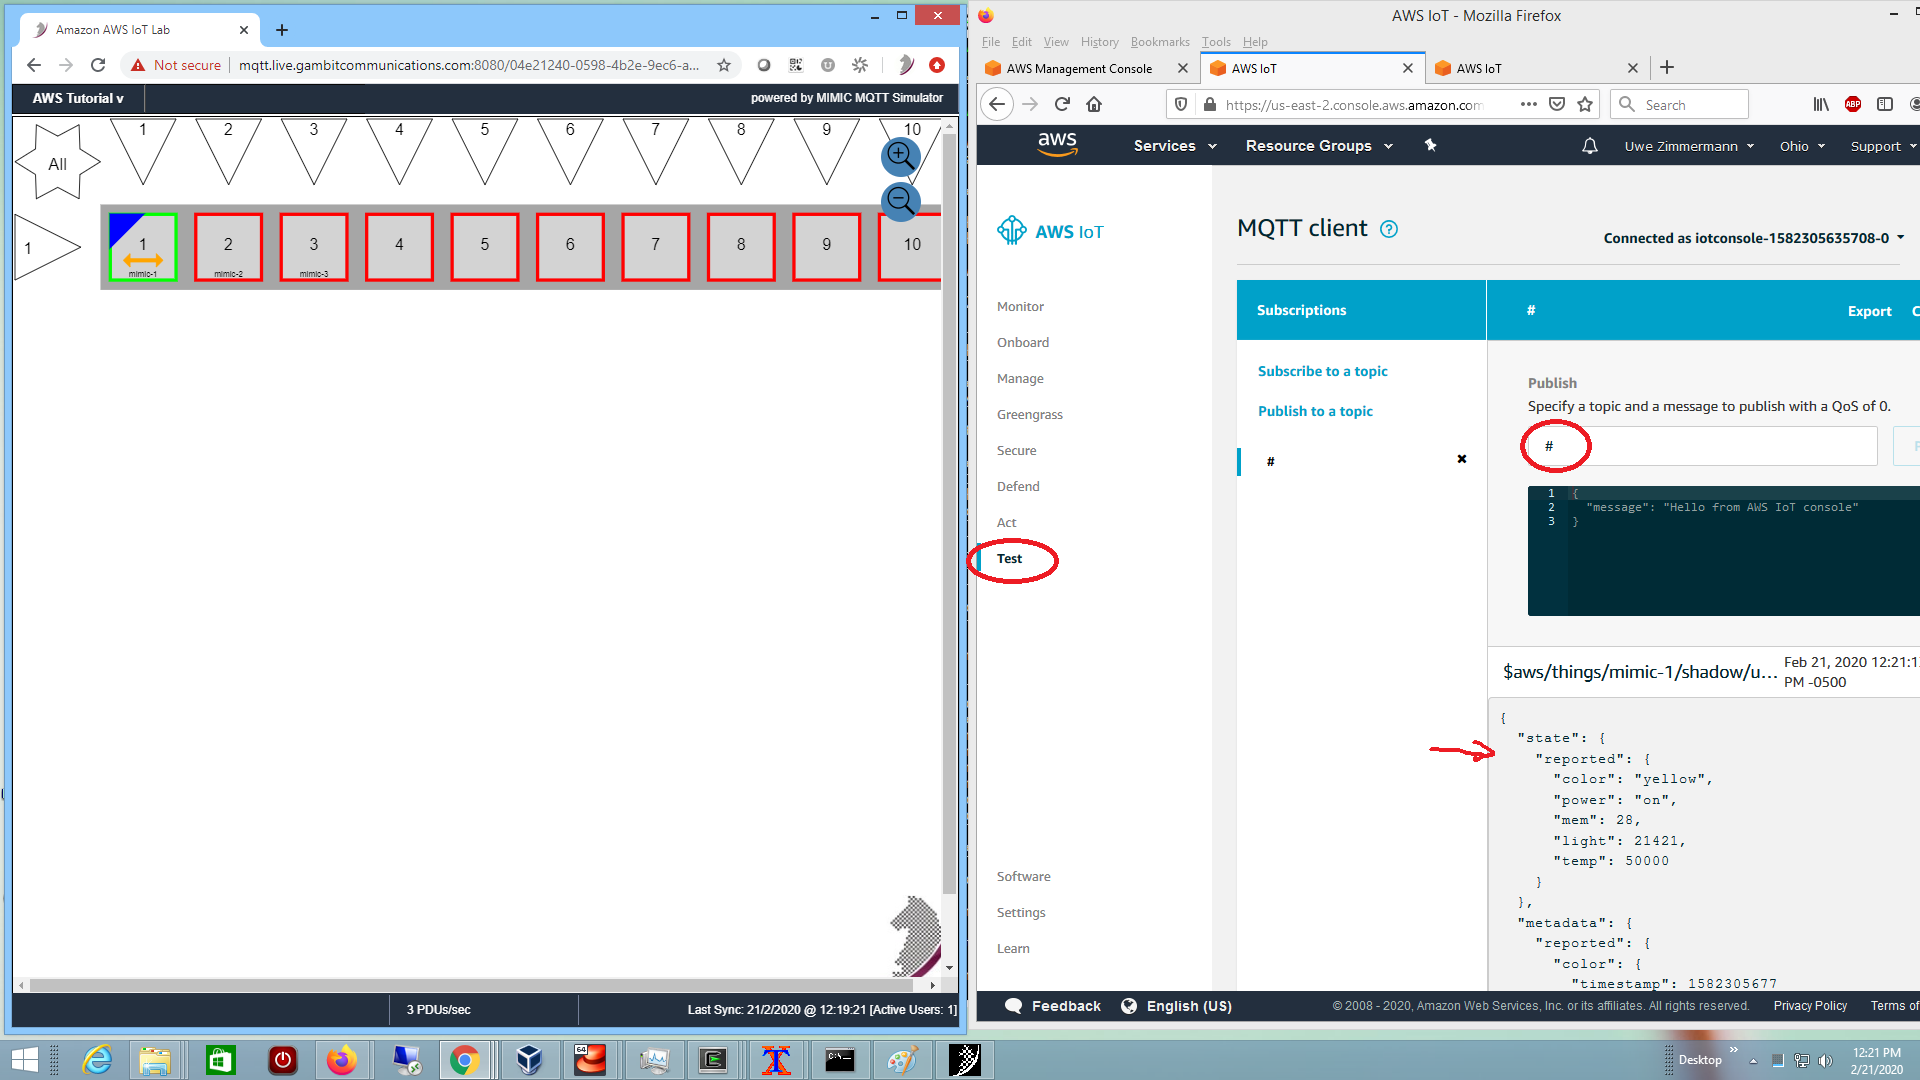Viewport: 1920px width, 1080px height.
Task: Select agent square 8
Action: pyautogui.click(x=741, y=247)
